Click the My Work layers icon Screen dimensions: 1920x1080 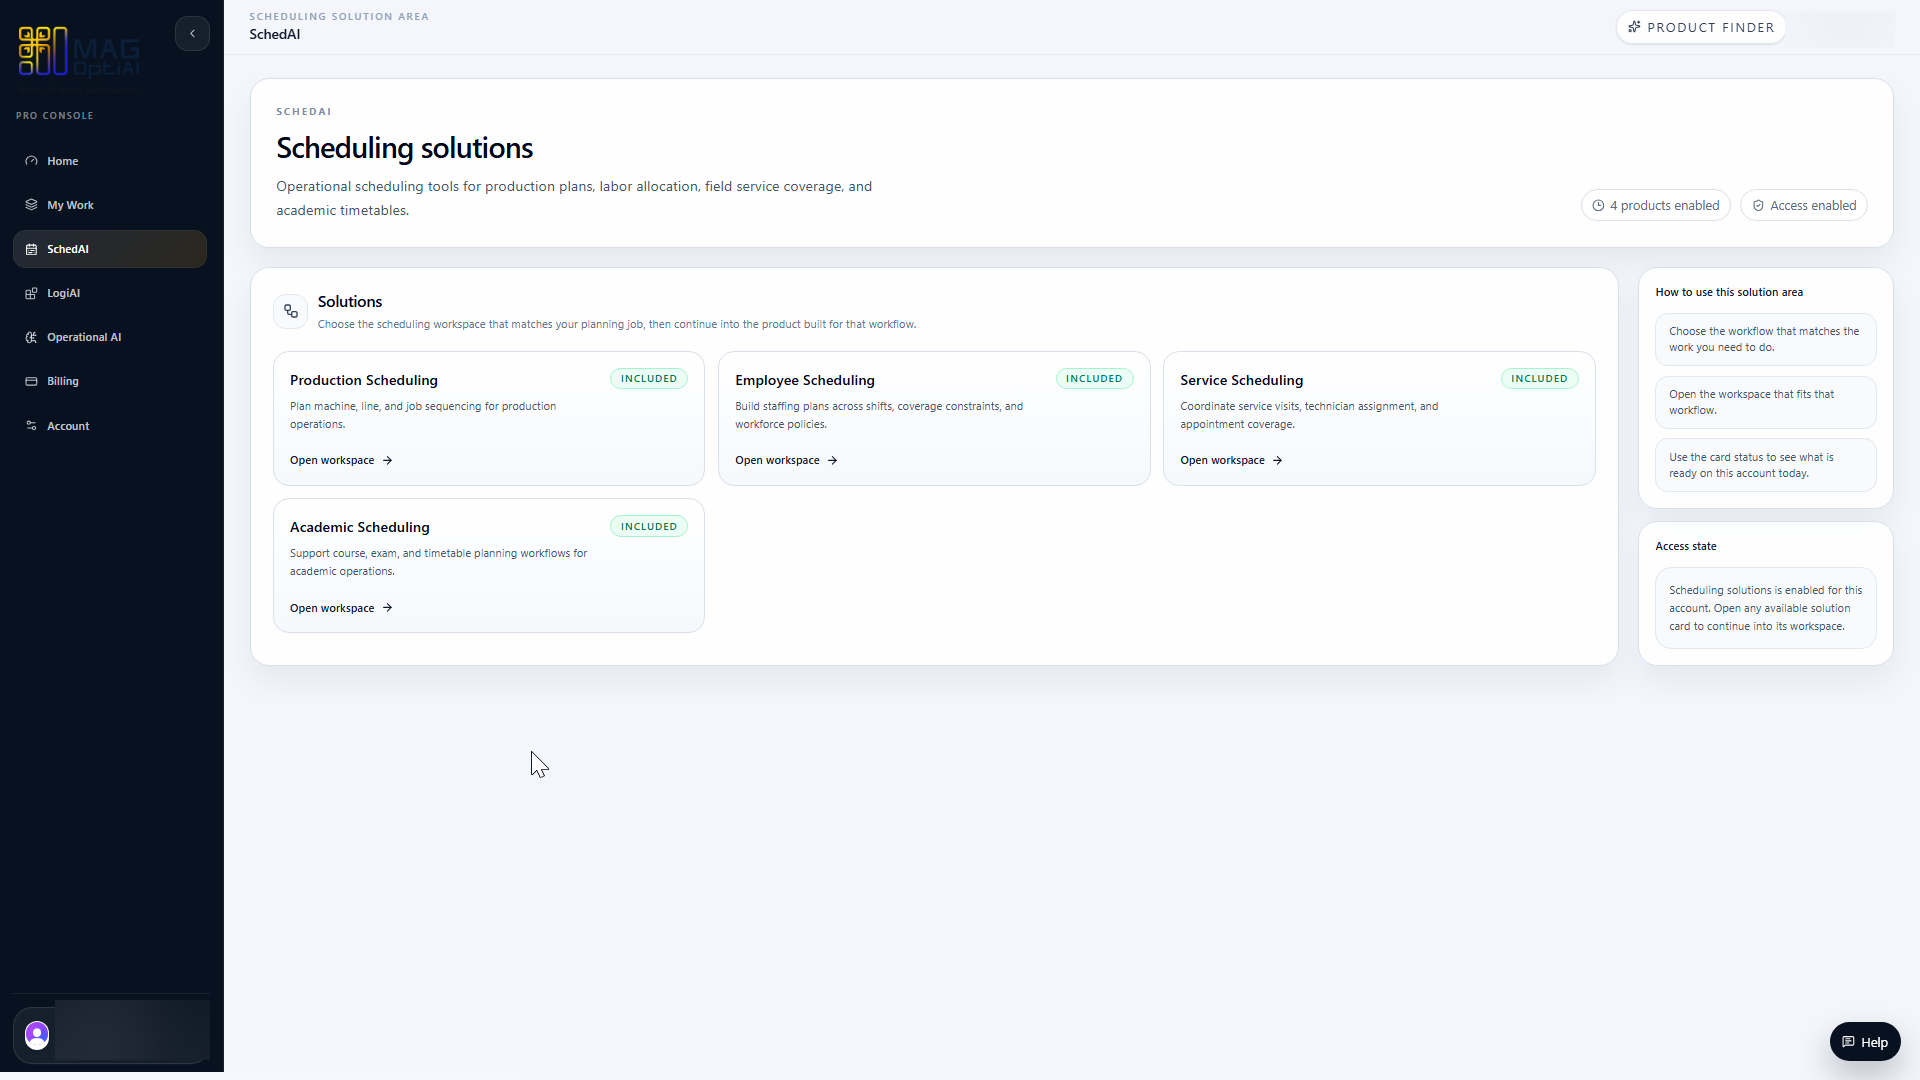(x=31, y=205)
